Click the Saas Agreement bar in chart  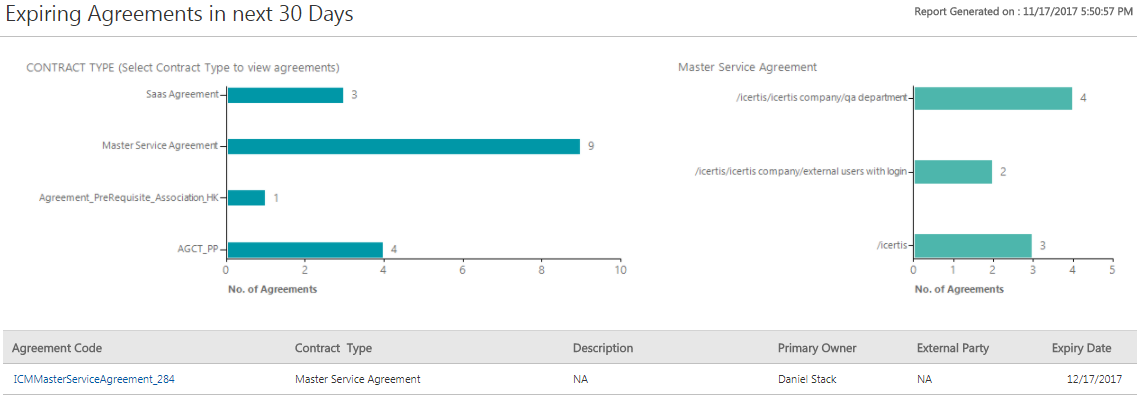[285, 95]
